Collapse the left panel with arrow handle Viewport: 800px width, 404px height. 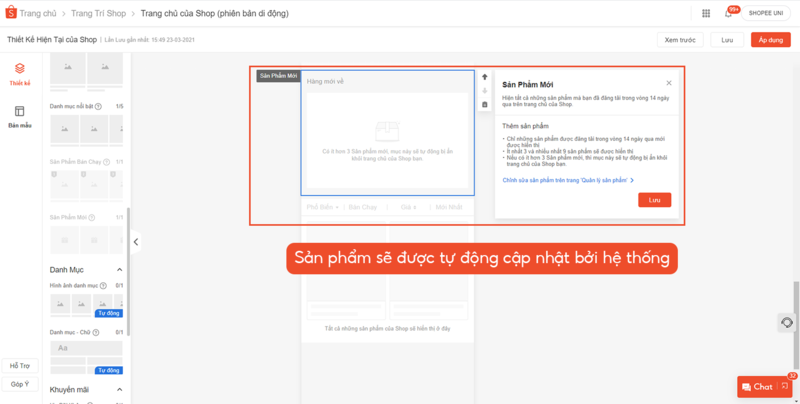pyautogui.click(x=135, y=241)
